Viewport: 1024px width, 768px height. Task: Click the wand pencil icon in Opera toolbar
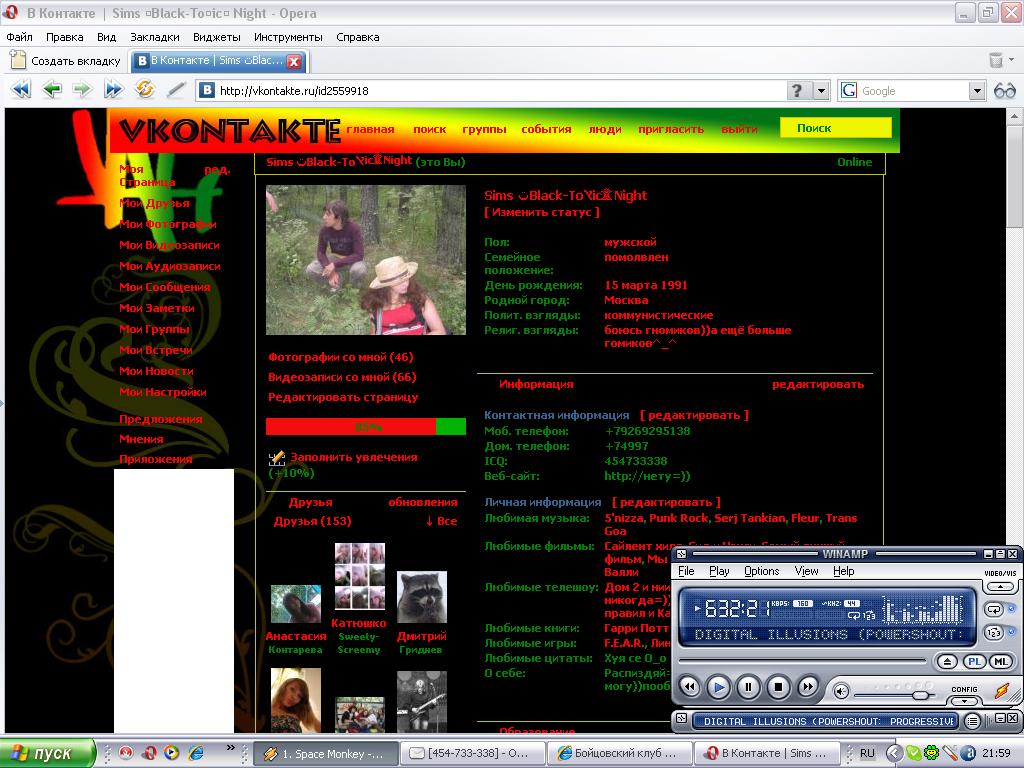pyautogui.click(x=175, y=89)
